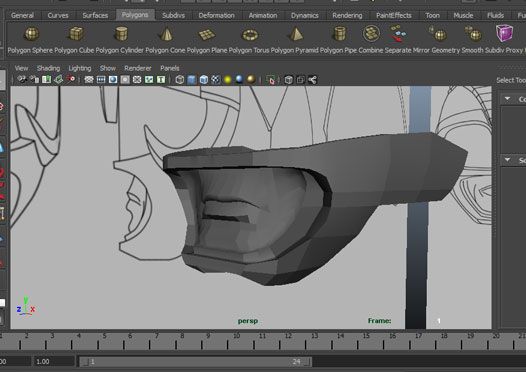The image size is (526, 372).
Task: Toggle the Film Gate overlay
Action: point(101,80)
